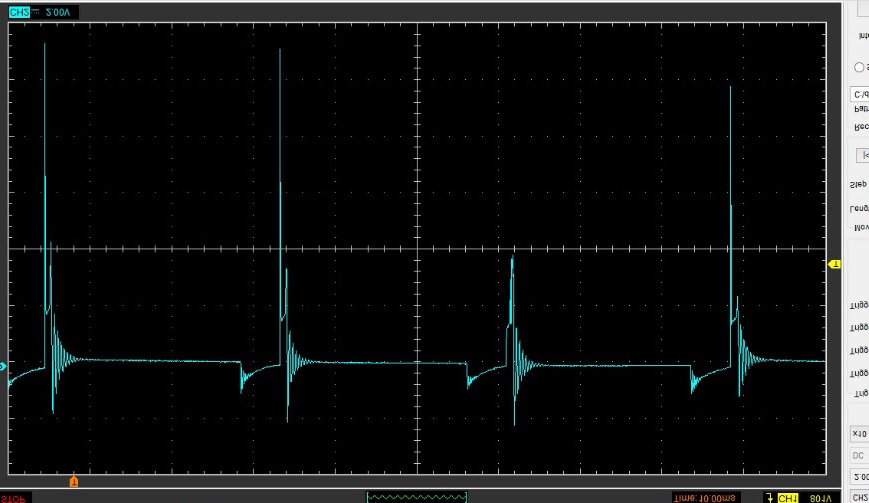Click the yellow CH1 trigger source label
The width and height of the screenshot is (869, 503).
pyautogui.click(x=788, y=497)
